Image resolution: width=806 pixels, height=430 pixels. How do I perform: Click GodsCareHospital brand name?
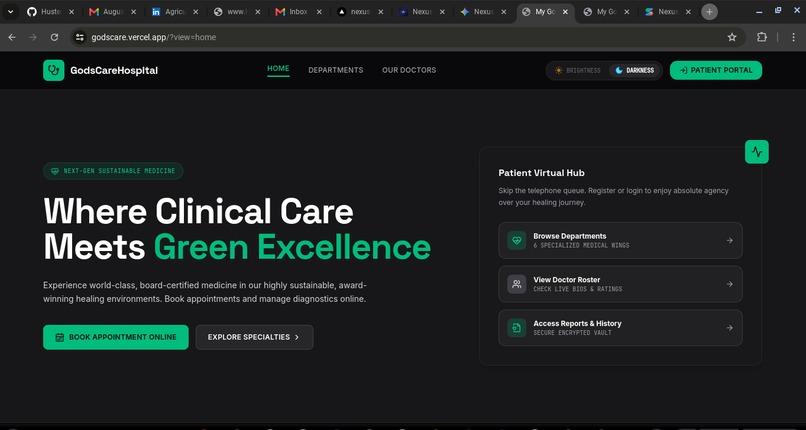(x=114, y=71)
